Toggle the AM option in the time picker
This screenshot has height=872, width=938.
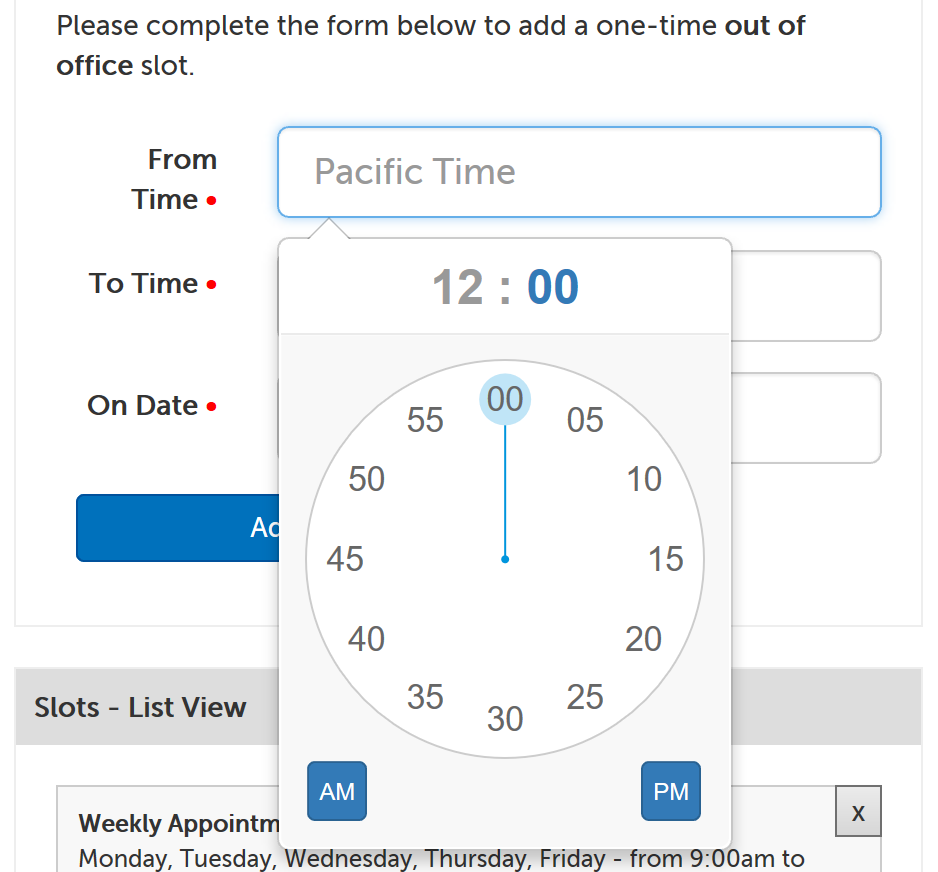(336, 791)
